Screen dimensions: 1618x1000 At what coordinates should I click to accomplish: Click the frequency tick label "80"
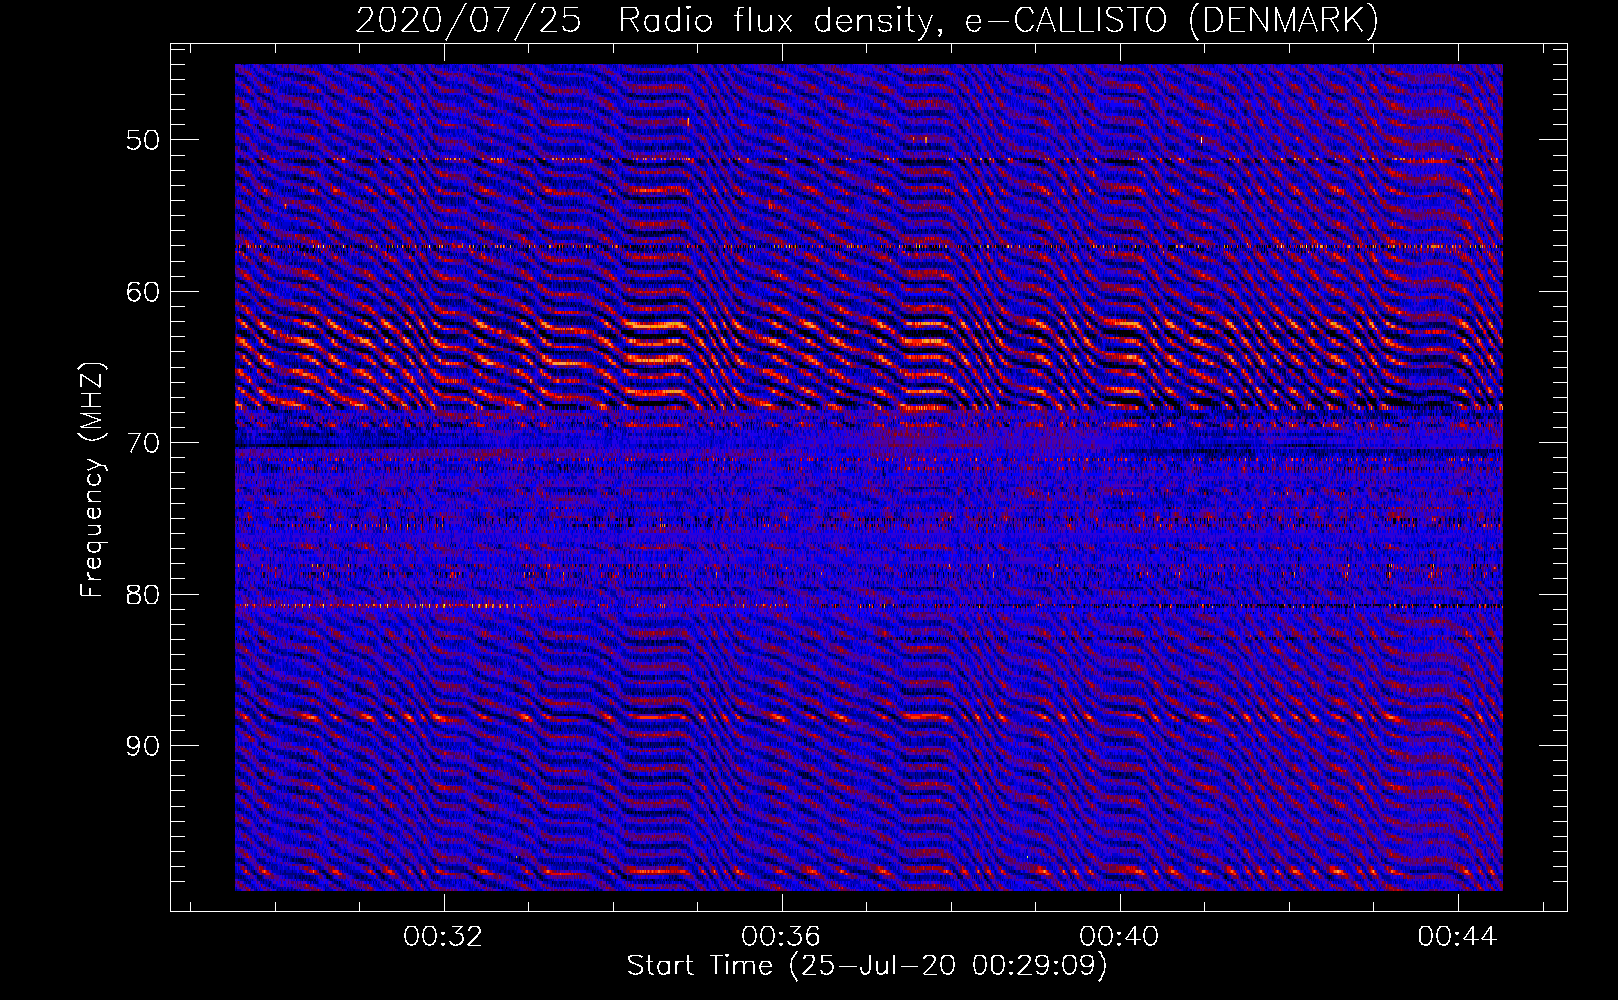[x=143, y=595]
